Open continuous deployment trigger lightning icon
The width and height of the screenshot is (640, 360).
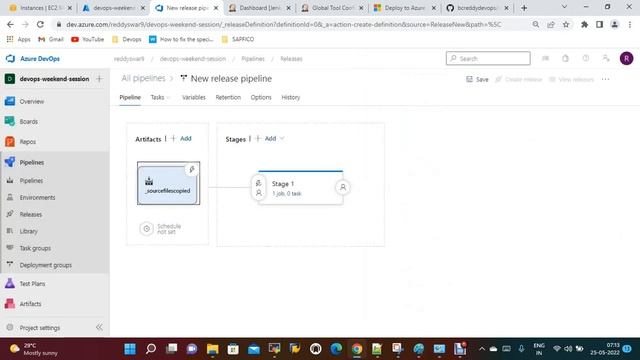click(x=191, y=169)
